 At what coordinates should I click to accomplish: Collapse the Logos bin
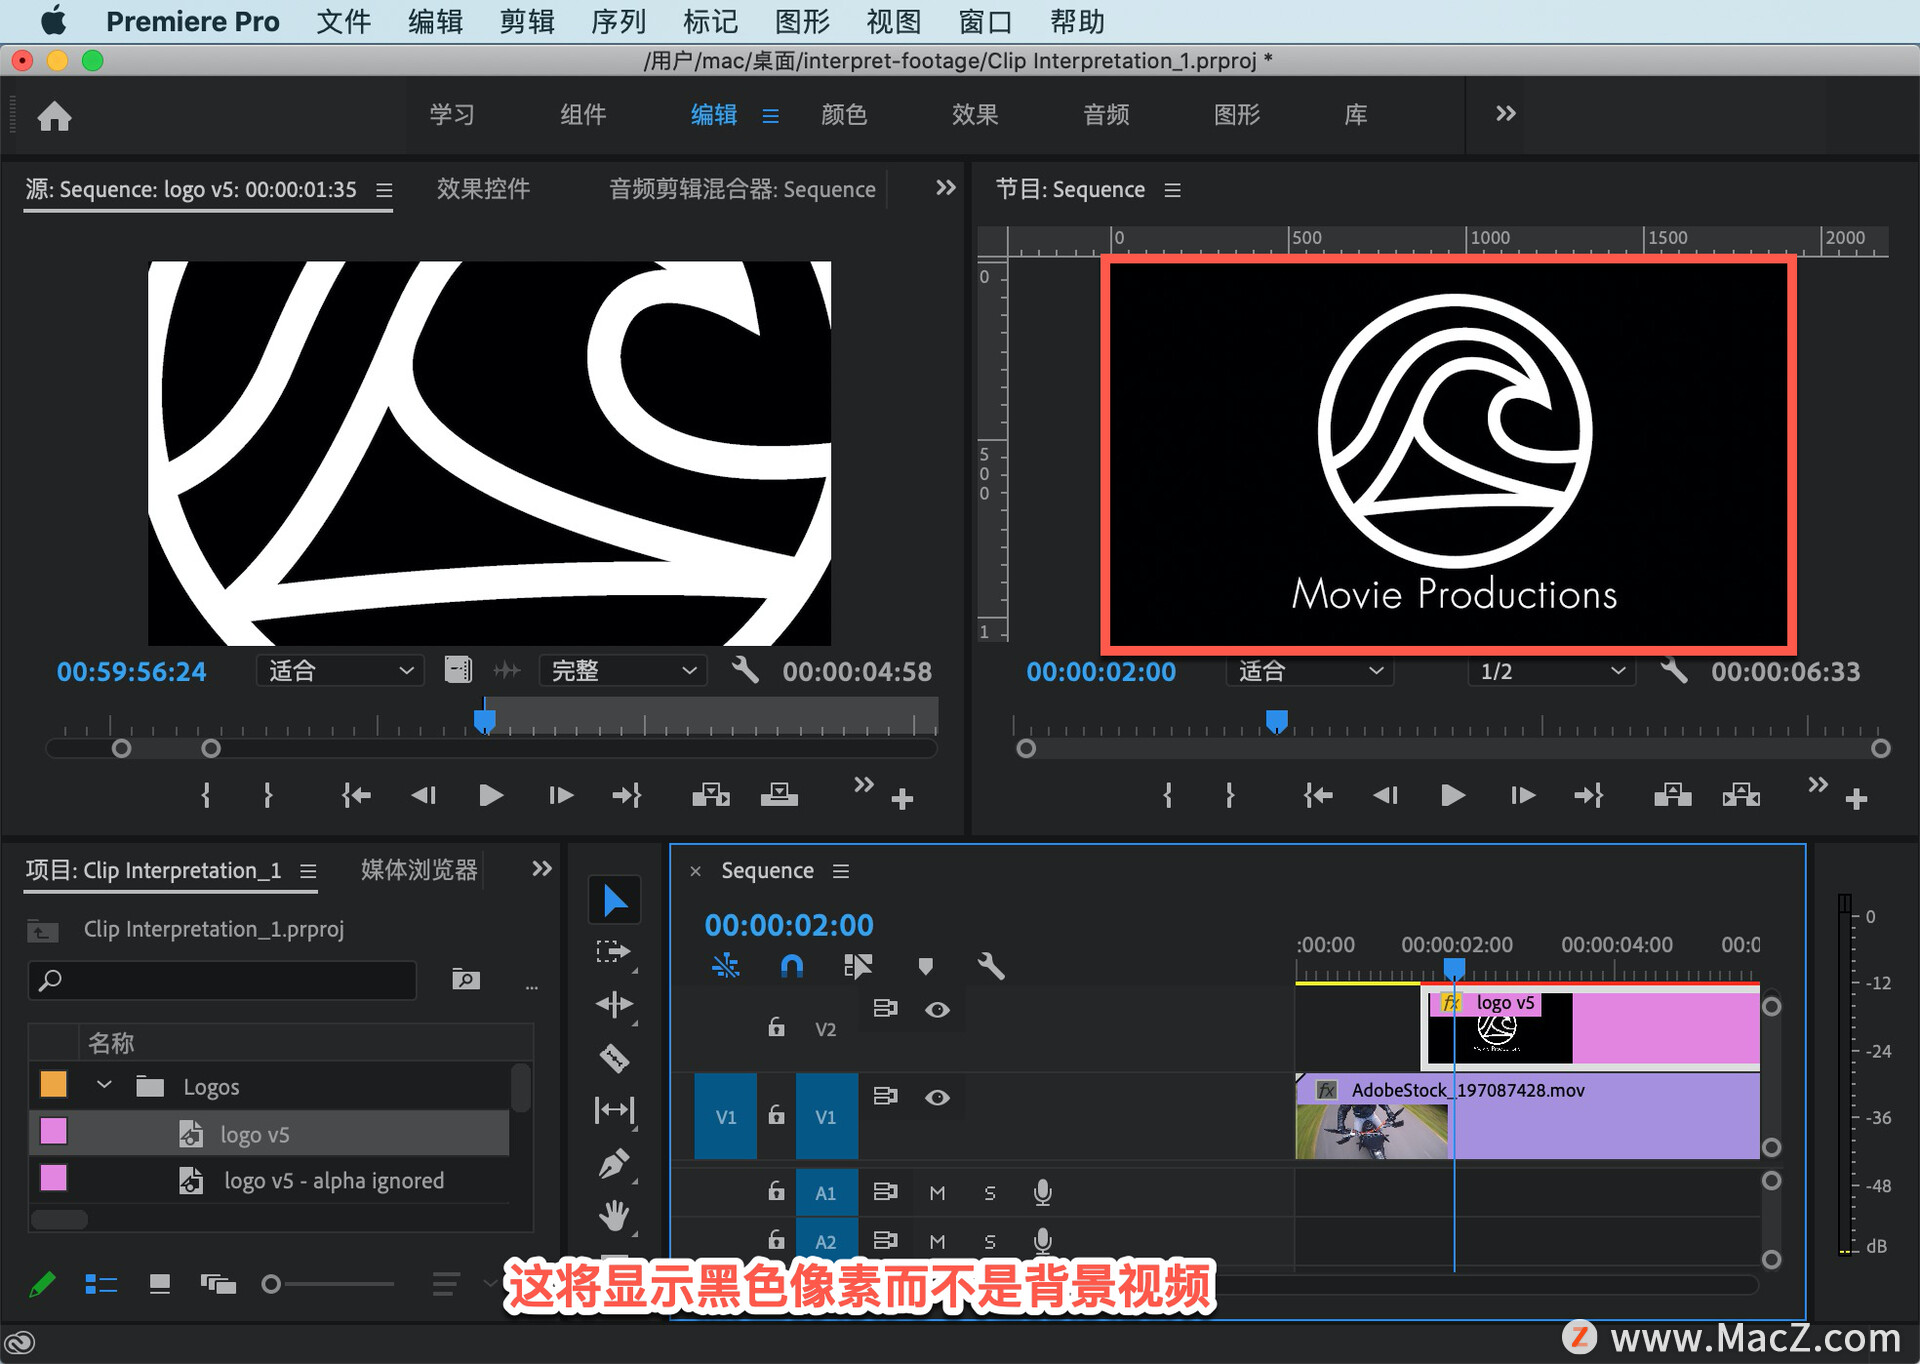click(104, 1085)
